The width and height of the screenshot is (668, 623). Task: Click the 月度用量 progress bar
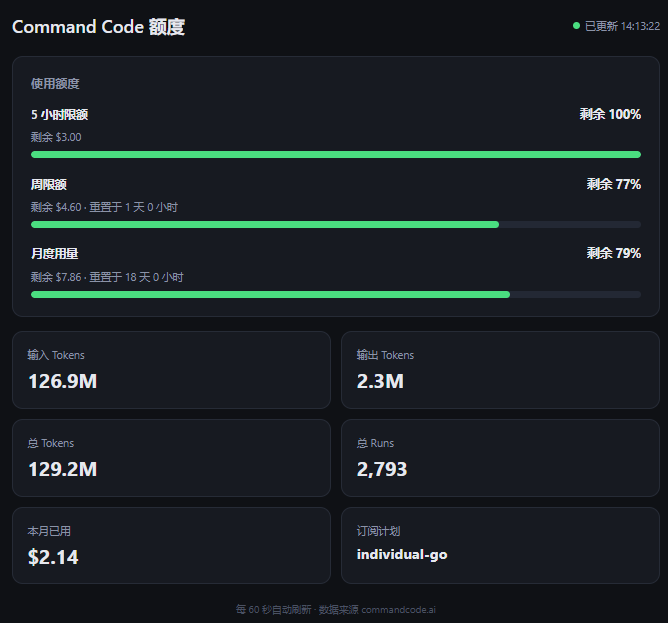(x=336, y=294)
